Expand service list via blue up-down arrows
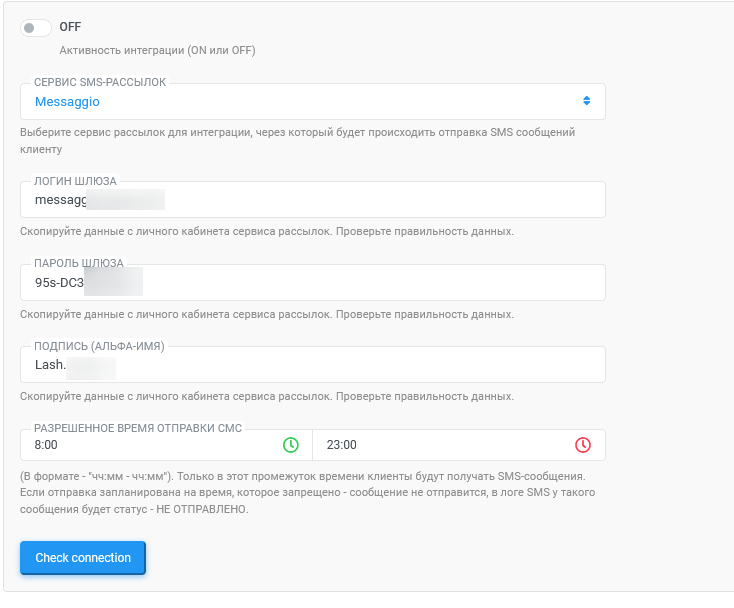Image resolution: width=734 pixels, height=608 pixels. click(x=586, y=101)
